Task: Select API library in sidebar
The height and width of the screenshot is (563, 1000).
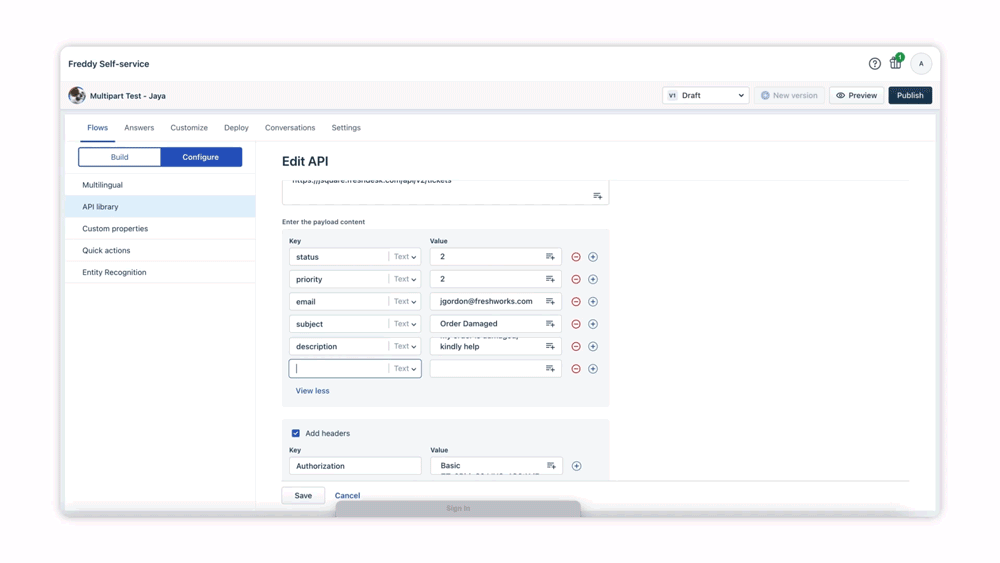Action: point(160,207)
